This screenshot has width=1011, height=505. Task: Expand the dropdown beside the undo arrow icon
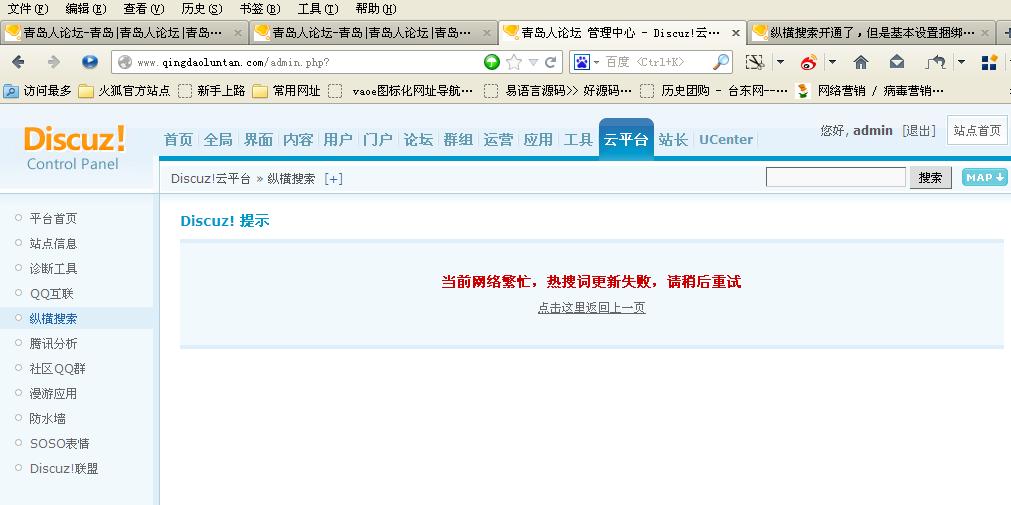click(x=961, y=62)
